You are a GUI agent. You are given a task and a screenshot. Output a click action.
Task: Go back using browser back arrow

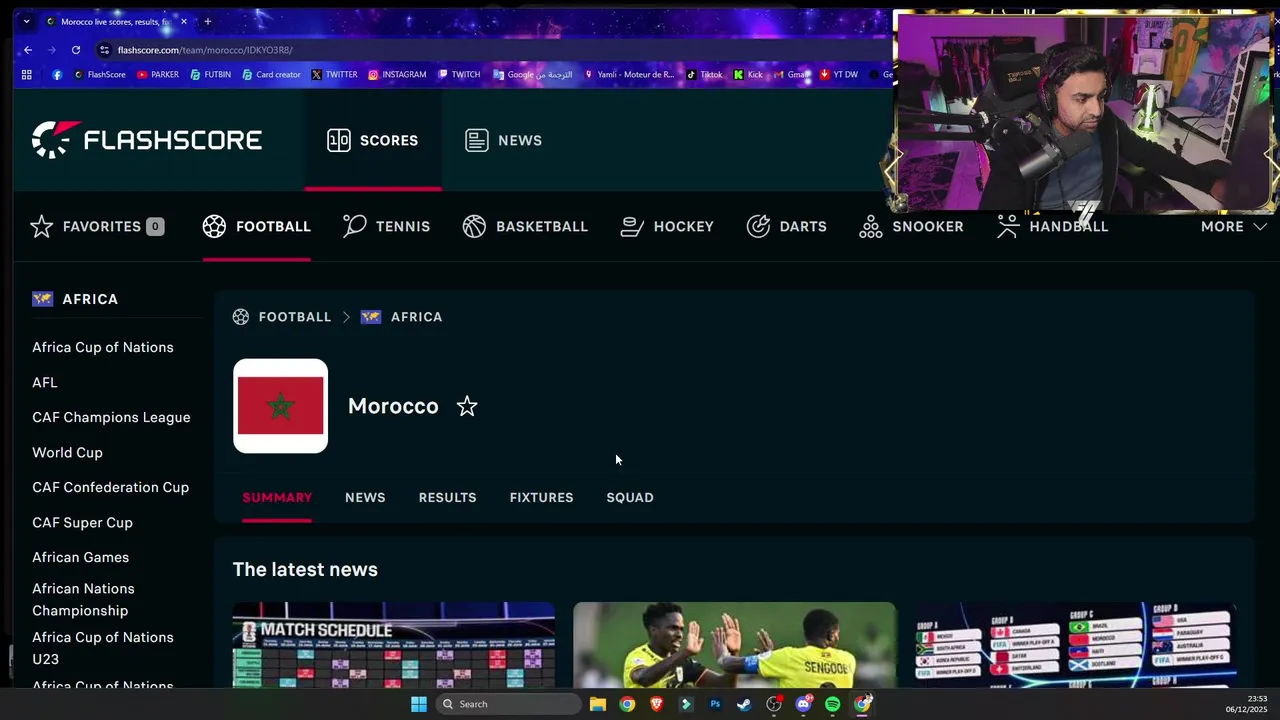[28, 50]
